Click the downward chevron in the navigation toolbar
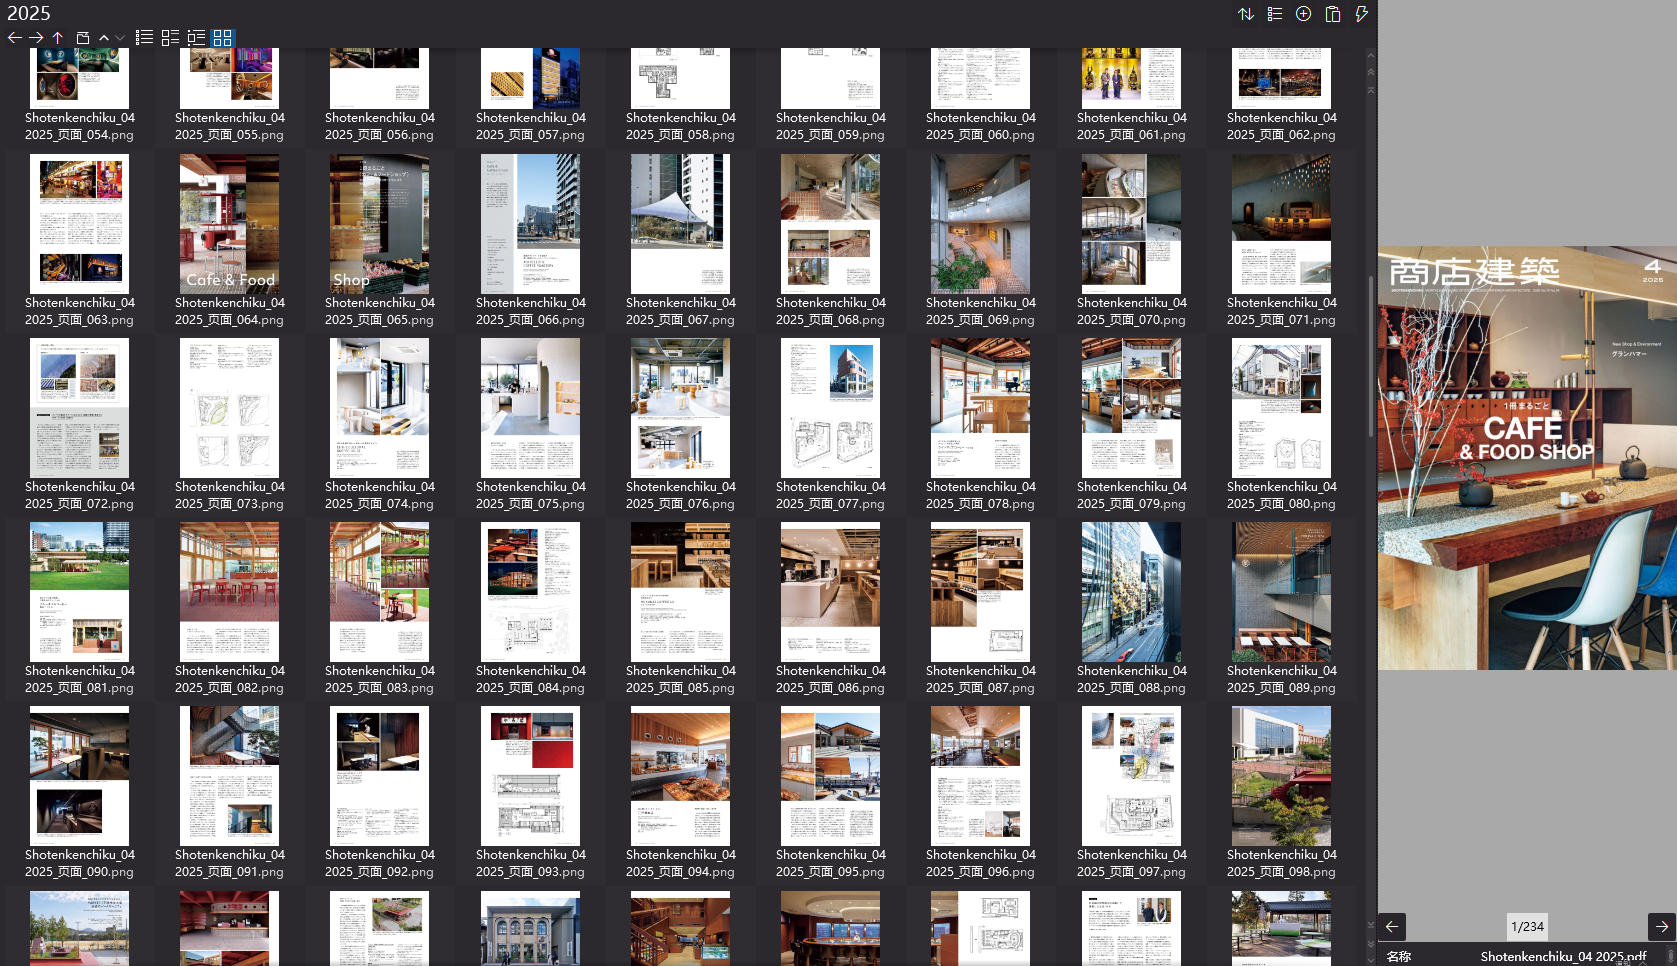The width and height of the screenshot is (1677, 966). [120, 38]
